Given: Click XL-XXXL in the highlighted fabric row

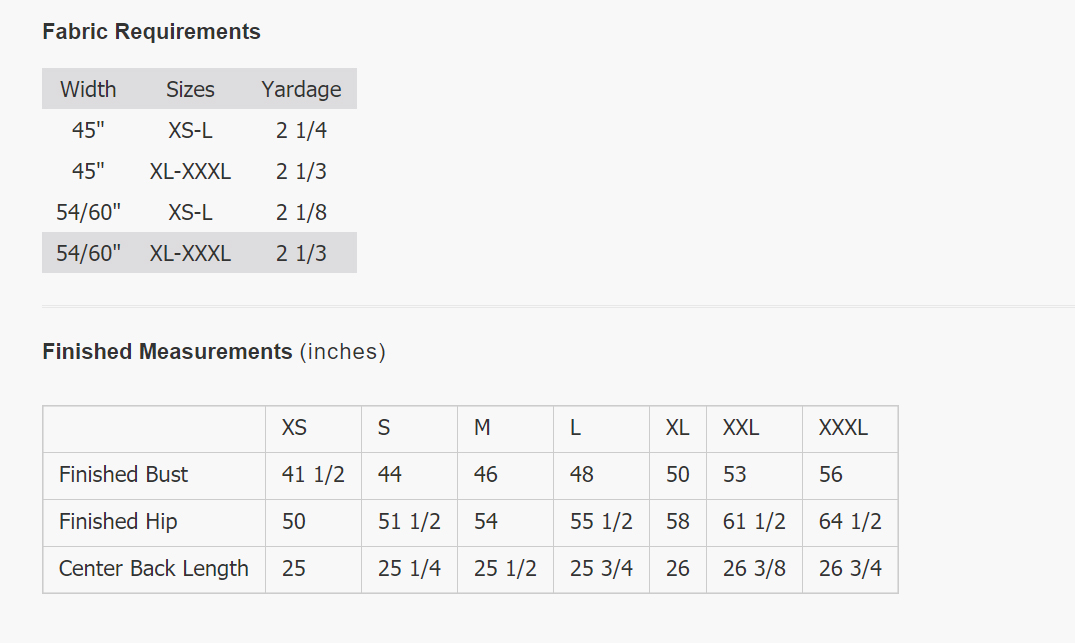Looking at the screenshot, I should point(190,253).
